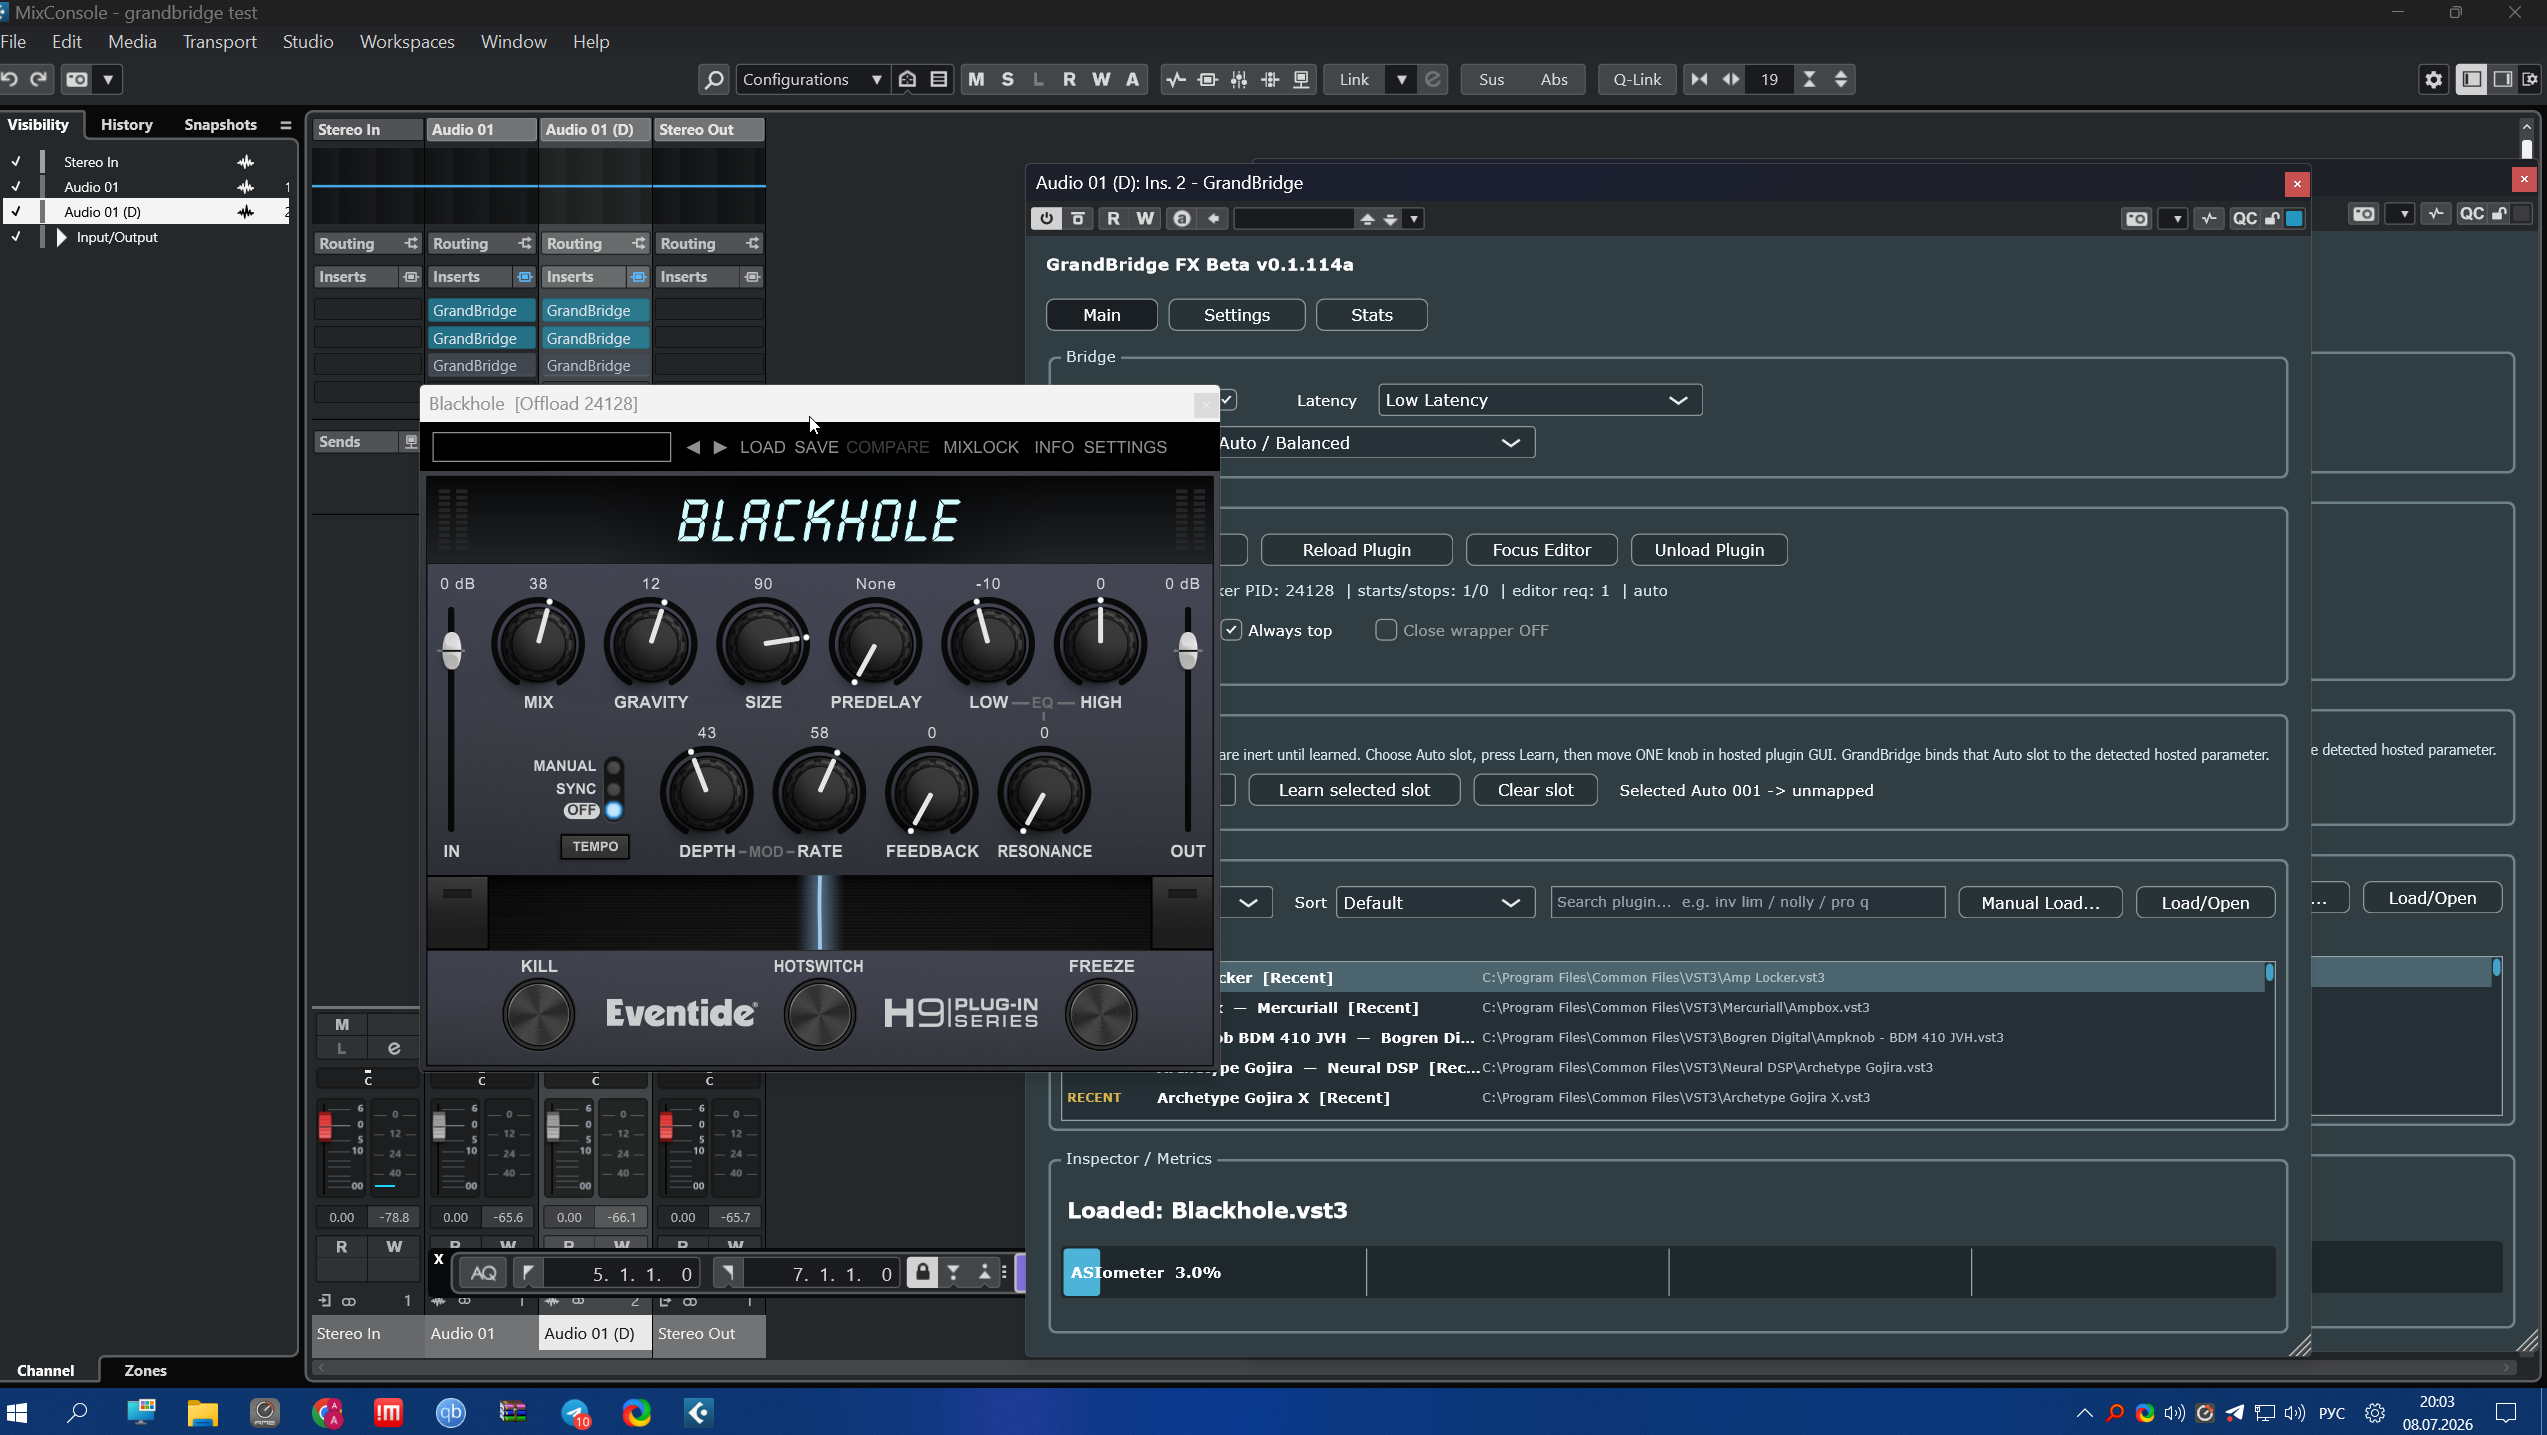Open the GrandBridge preset browser dropdown arrow
Screen dimensions: 2547x1435
click(x=1413, y=218)
